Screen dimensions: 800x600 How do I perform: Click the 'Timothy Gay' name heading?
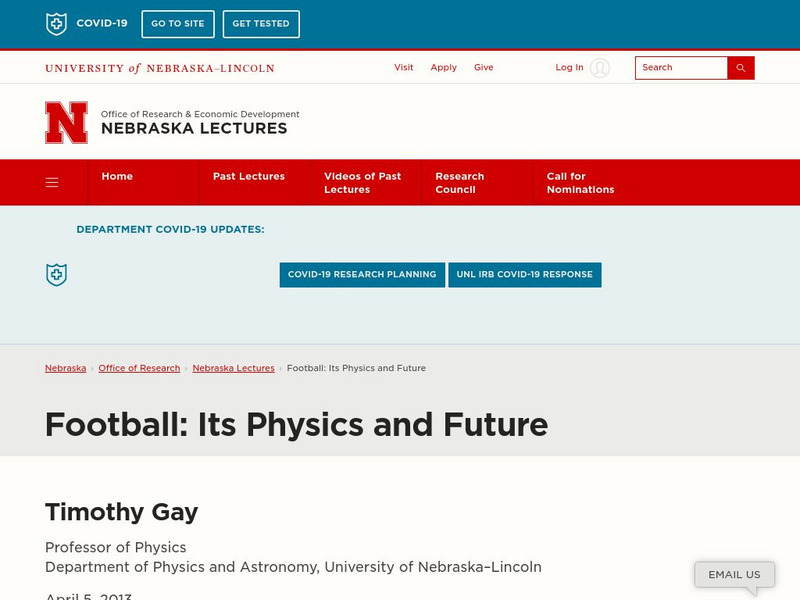coord(121,512)
